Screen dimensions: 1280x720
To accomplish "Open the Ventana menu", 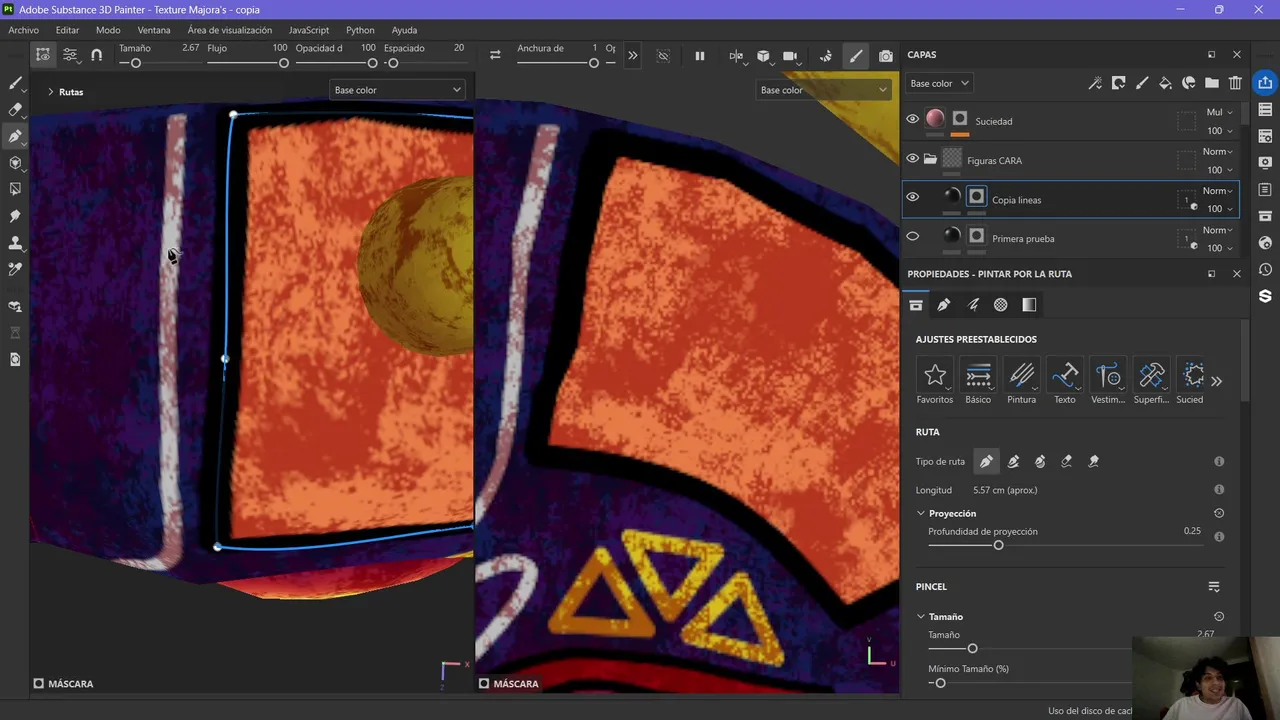I will (x=154, y=30).
